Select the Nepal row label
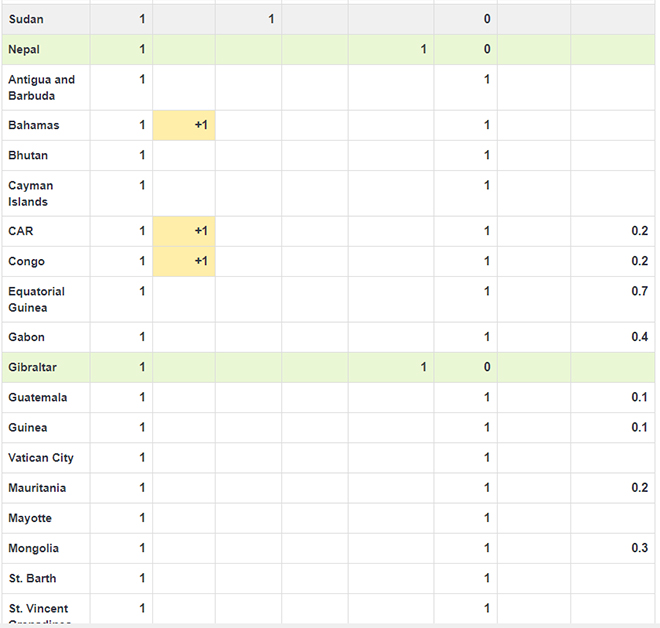 (x=24, y=49)
